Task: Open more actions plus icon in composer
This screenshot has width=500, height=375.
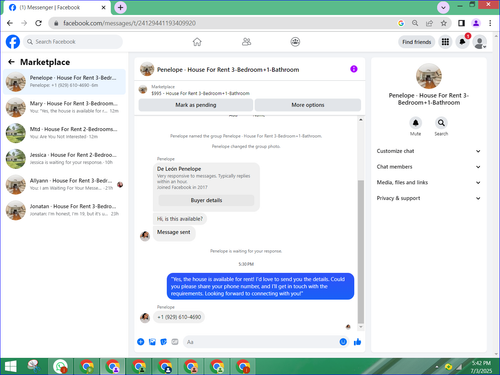Action: point(141,342)
